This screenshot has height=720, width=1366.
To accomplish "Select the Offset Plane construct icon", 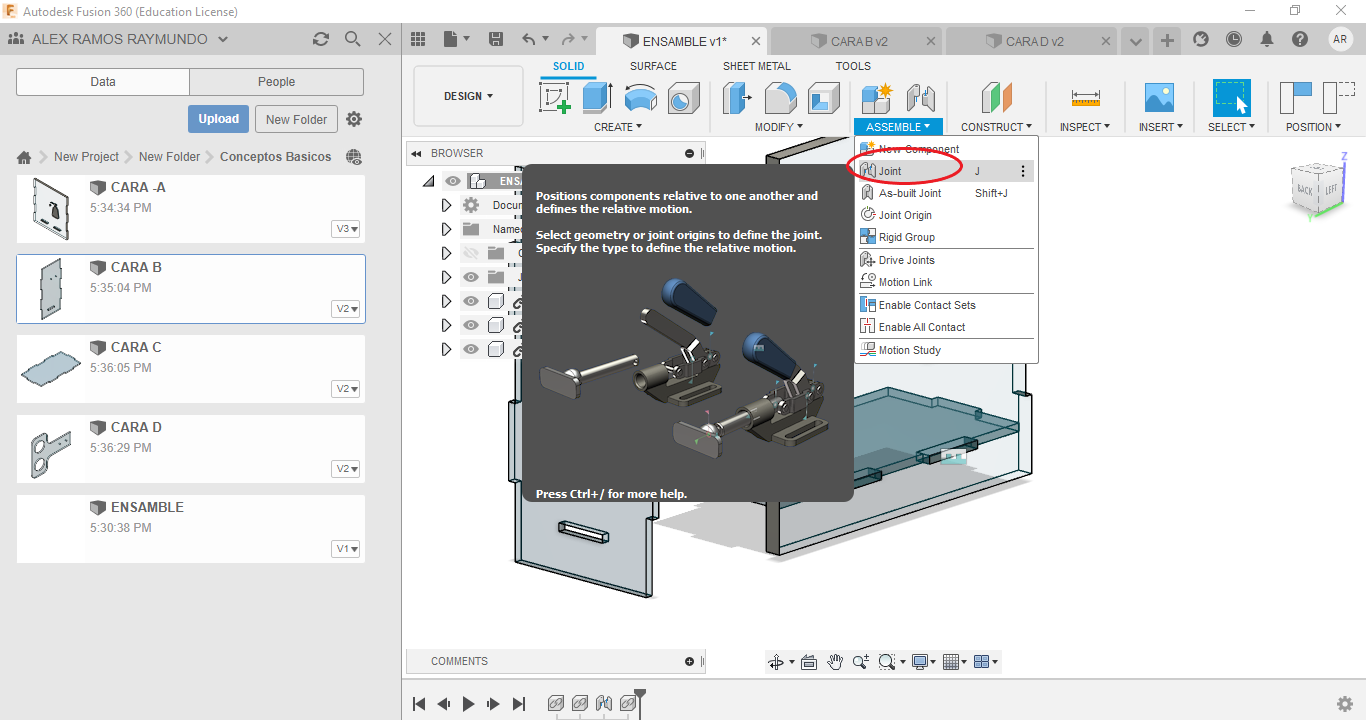I will coord(997,98).
